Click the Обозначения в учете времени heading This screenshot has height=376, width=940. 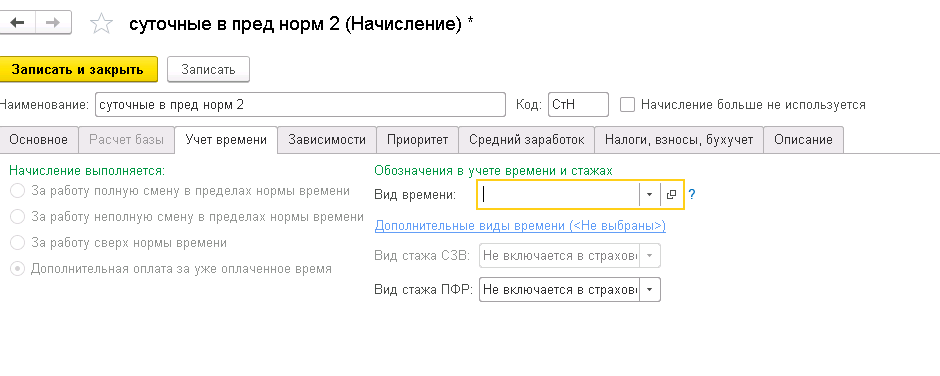click(x=493, y=170)
